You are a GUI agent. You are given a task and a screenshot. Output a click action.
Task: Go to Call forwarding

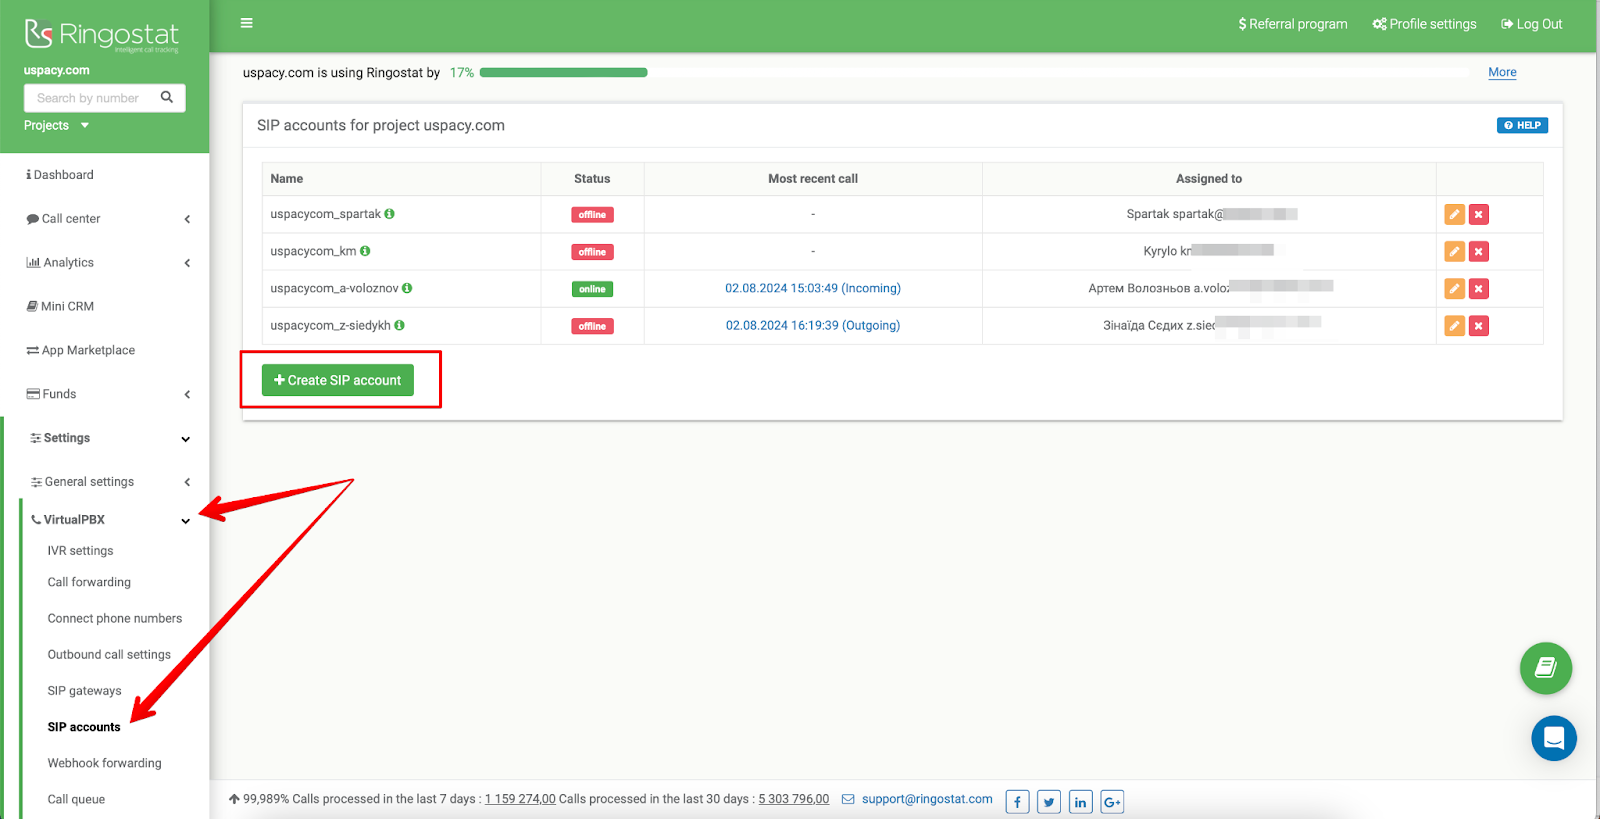pos(89,582)
